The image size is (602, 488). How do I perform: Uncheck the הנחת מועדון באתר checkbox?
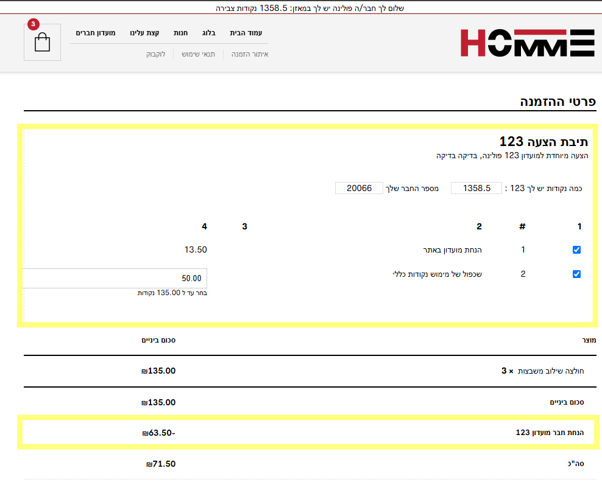[576, 250]
